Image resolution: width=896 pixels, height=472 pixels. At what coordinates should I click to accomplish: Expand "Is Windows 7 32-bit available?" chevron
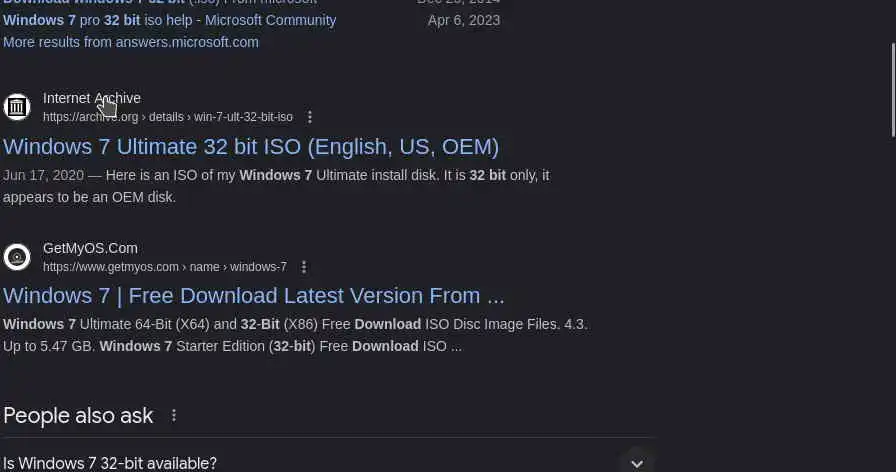click(x=637, y=463)
